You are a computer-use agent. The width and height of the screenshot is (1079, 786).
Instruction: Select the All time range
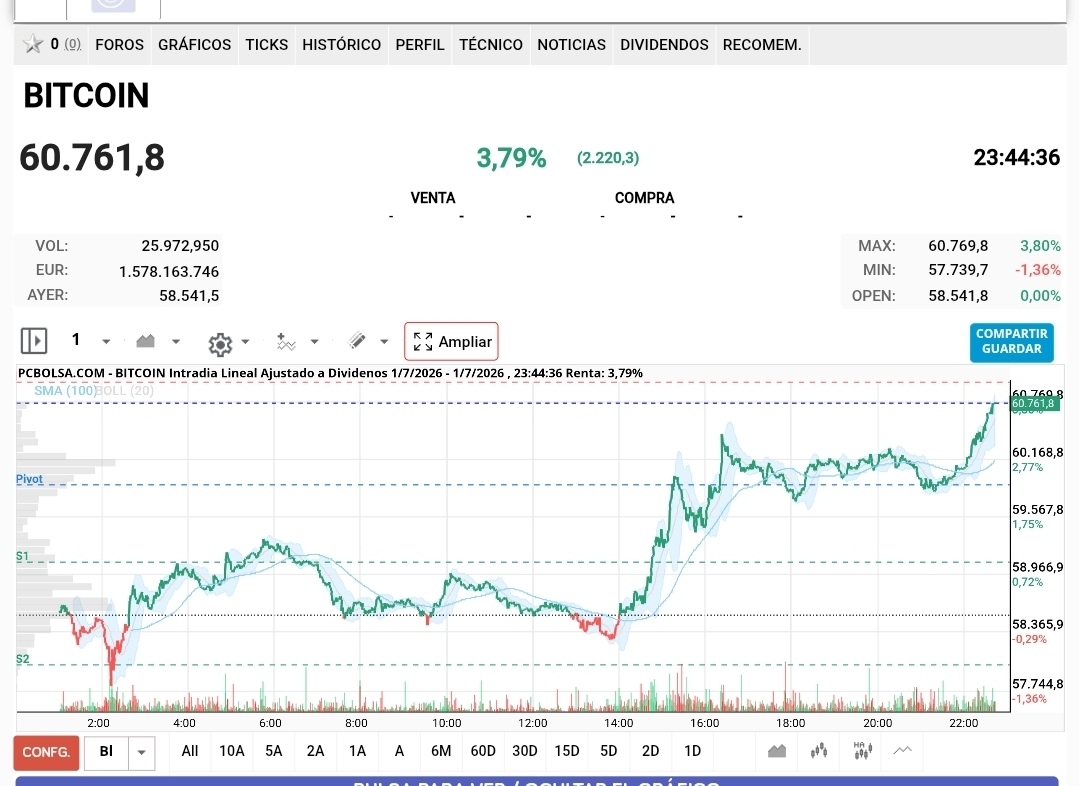coord(190,751)
